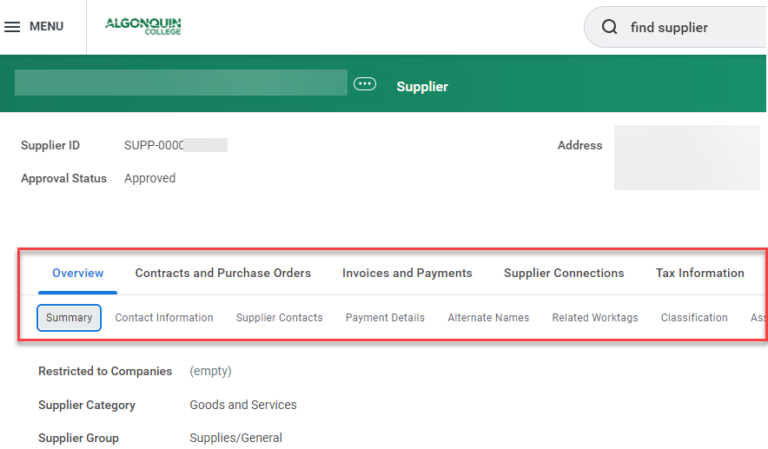Image resolution: width=768 pixels, height=449 pixels.
Task: Select the Summary sub-tab
Action: (69, 318)
